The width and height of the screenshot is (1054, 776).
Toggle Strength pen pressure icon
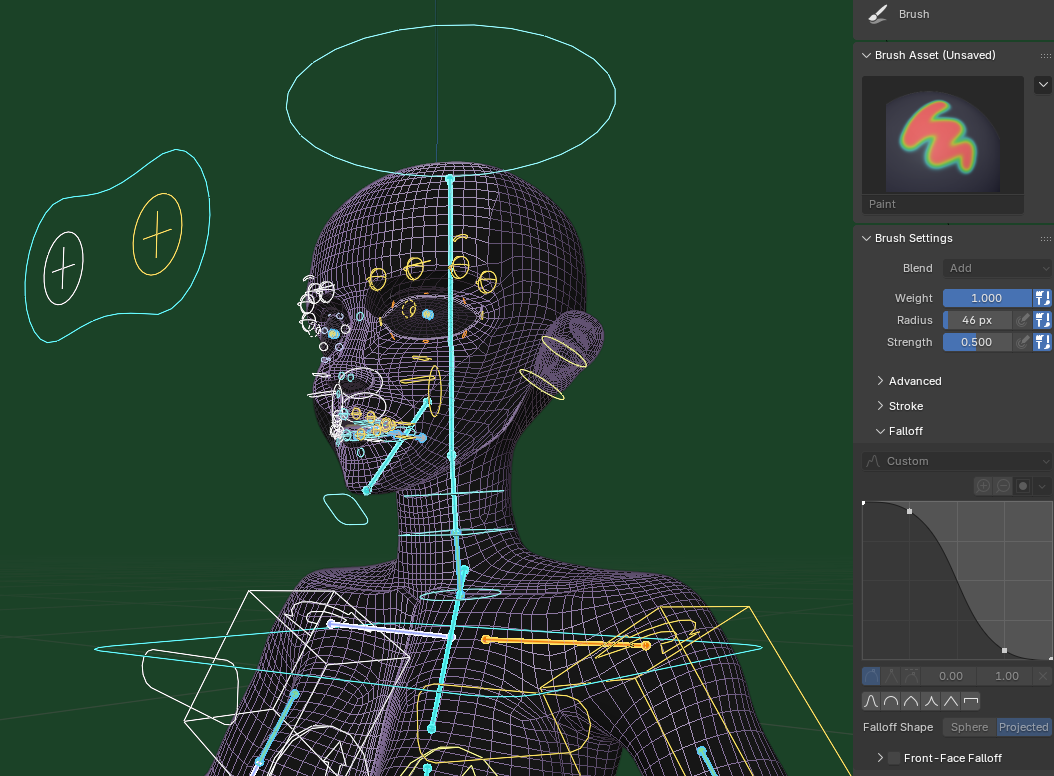coord(1022,342)
